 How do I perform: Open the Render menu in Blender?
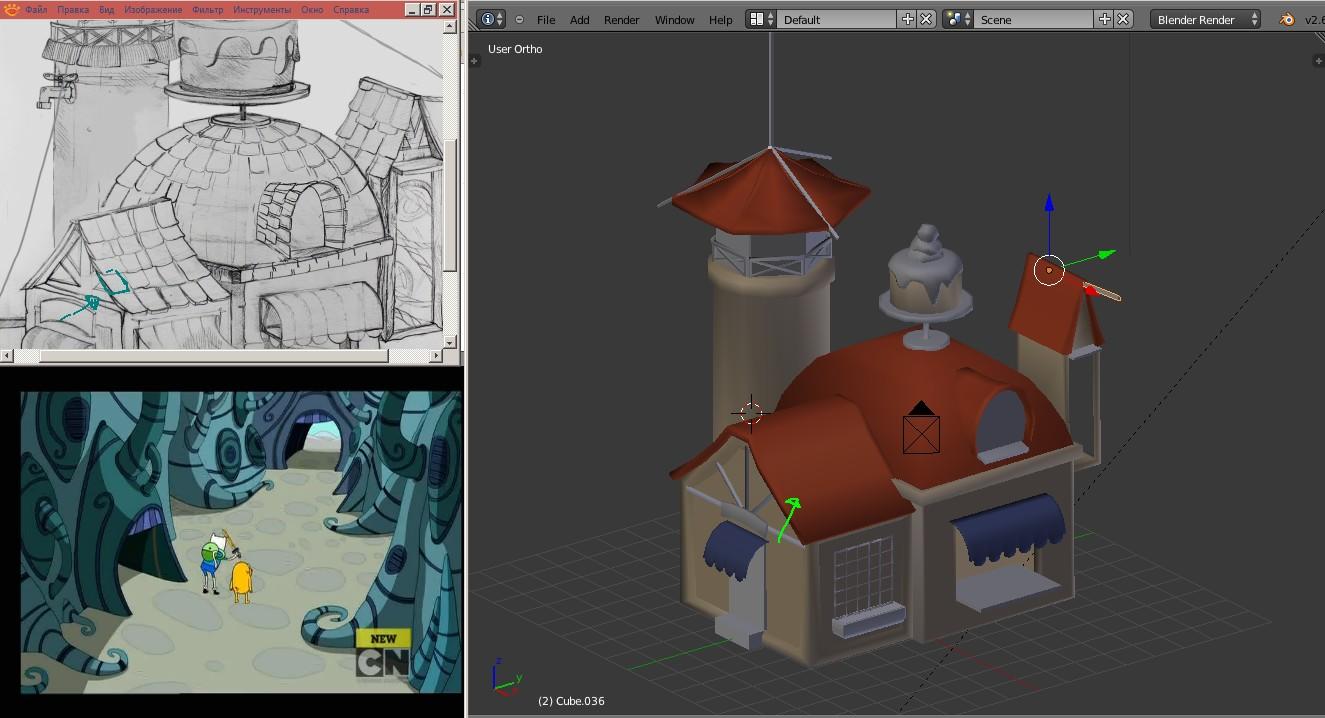(x=621, y=20)
